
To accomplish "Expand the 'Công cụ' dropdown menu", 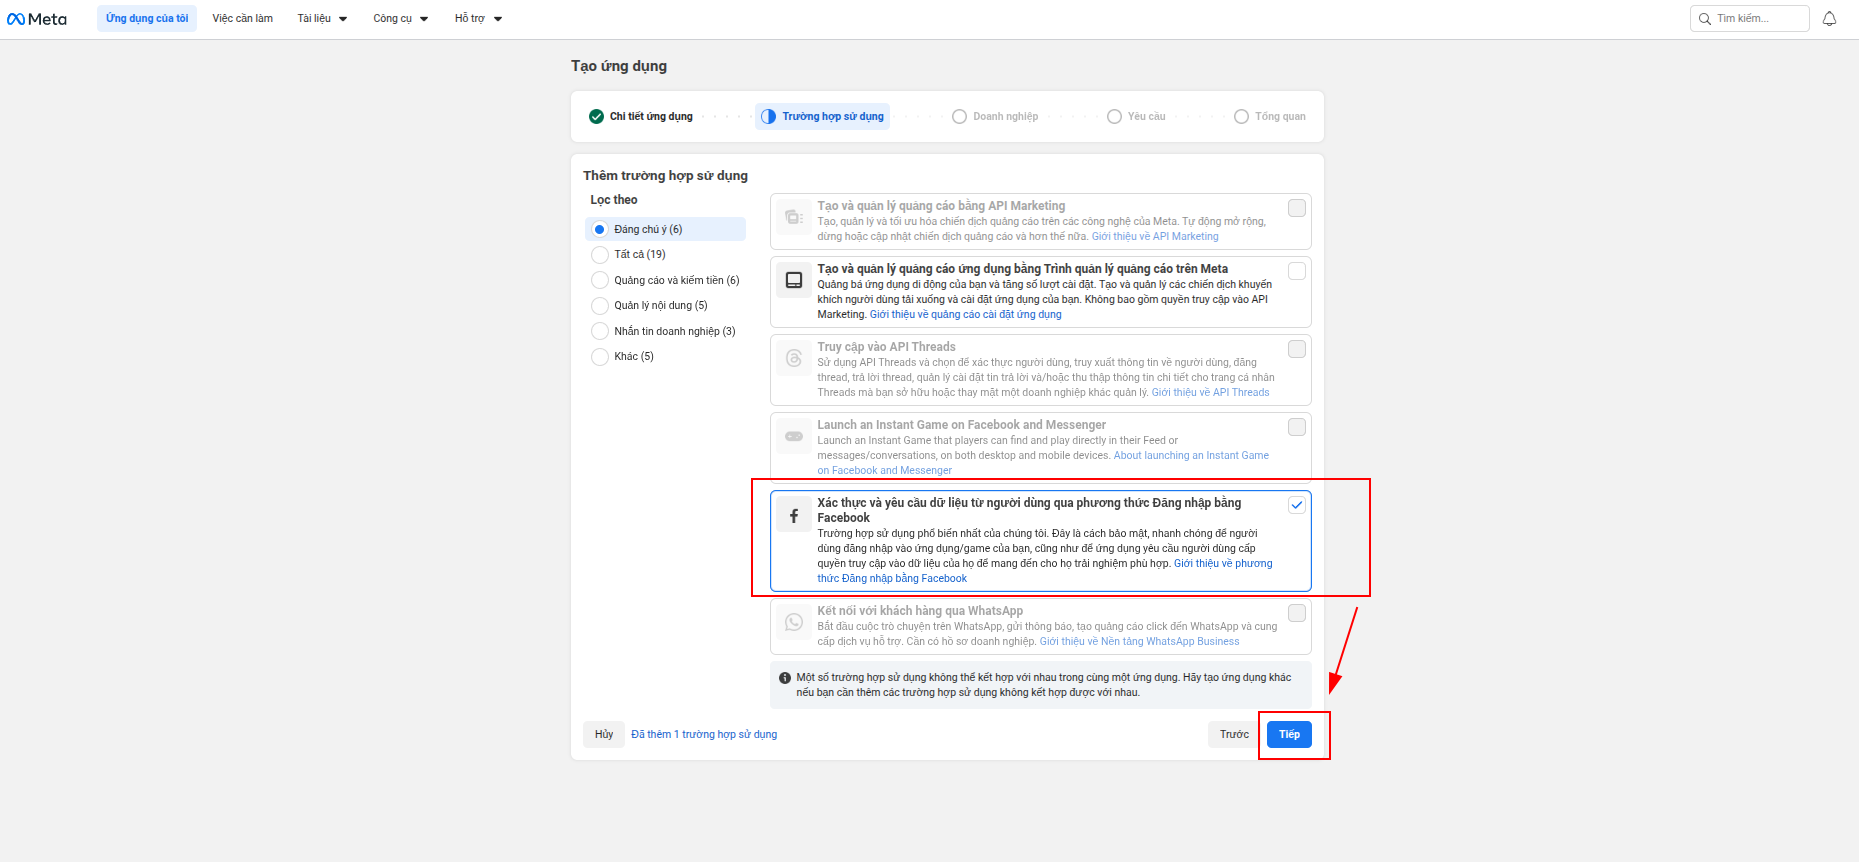I will pos(400,19).
